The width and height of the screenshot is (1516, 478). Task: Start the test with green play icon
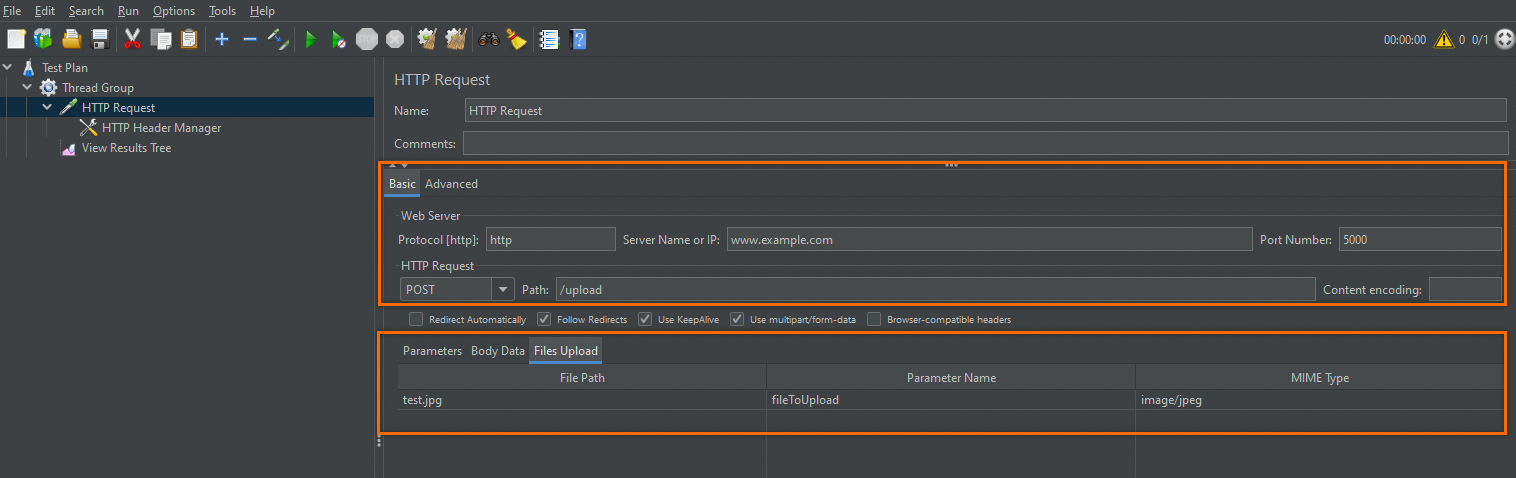[311, 39]
